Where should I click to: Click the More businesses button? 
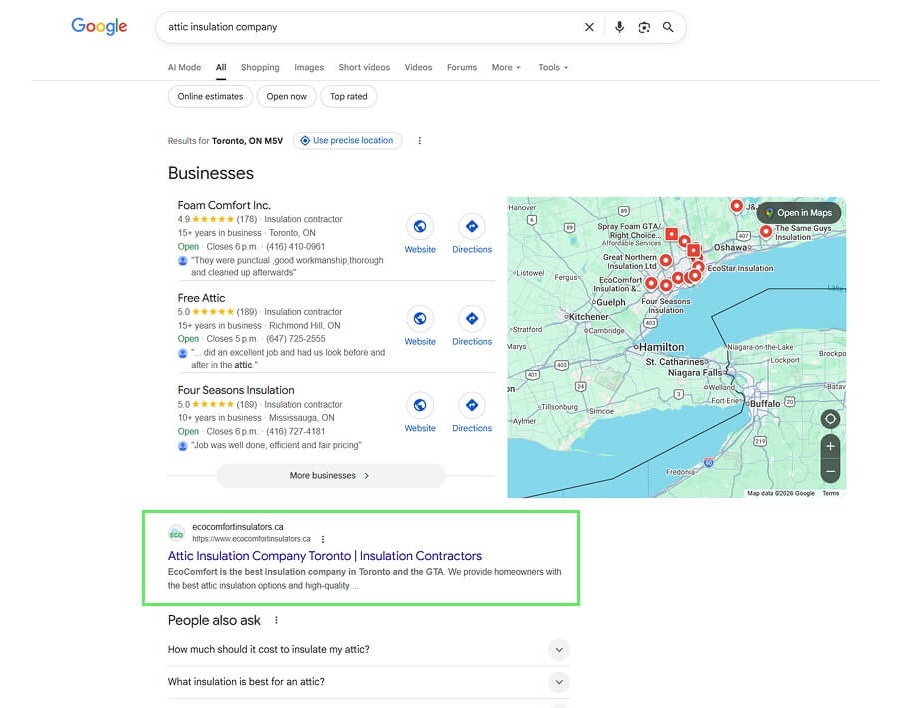[x=330, y=476]
